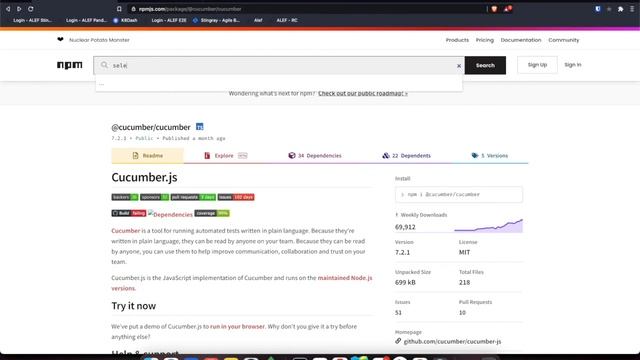
Task: Click the Sign Up button
Action: click(537, 65)
